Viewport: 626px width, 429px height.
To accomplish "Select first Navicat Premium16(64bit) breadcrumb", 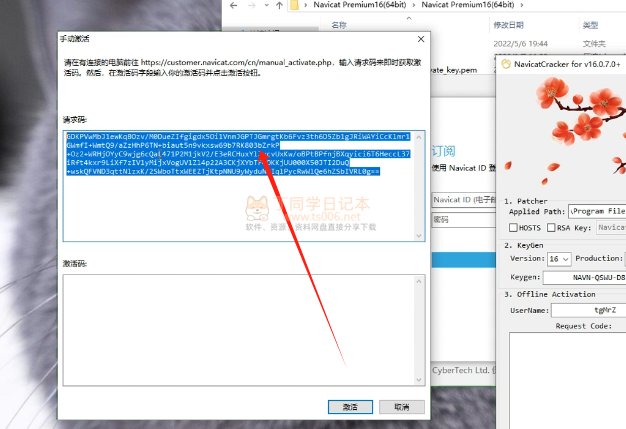I will point(360,5).
